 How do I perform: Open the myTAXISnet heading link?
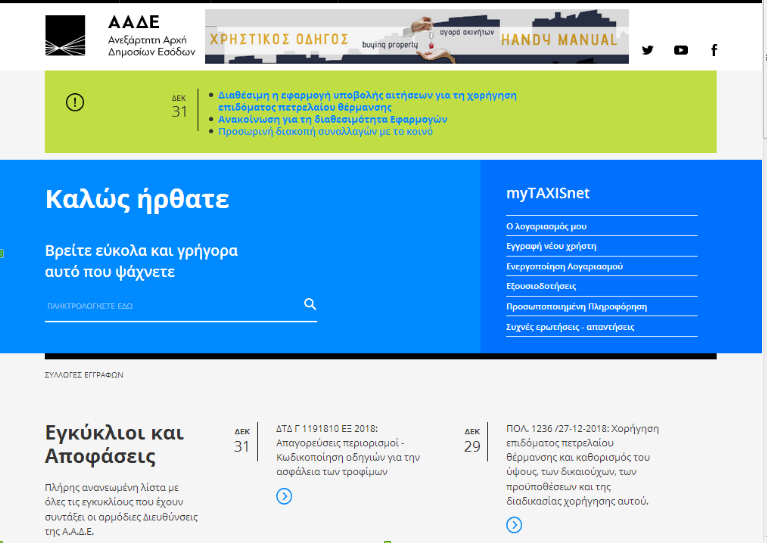click(x=547, y=194)
